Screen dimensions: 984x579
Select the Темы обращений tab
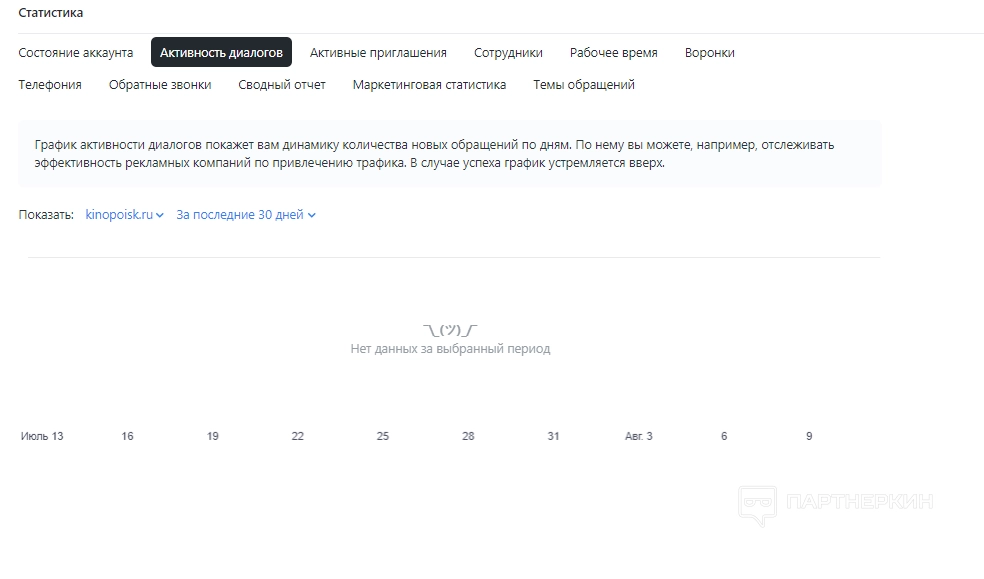584,85
